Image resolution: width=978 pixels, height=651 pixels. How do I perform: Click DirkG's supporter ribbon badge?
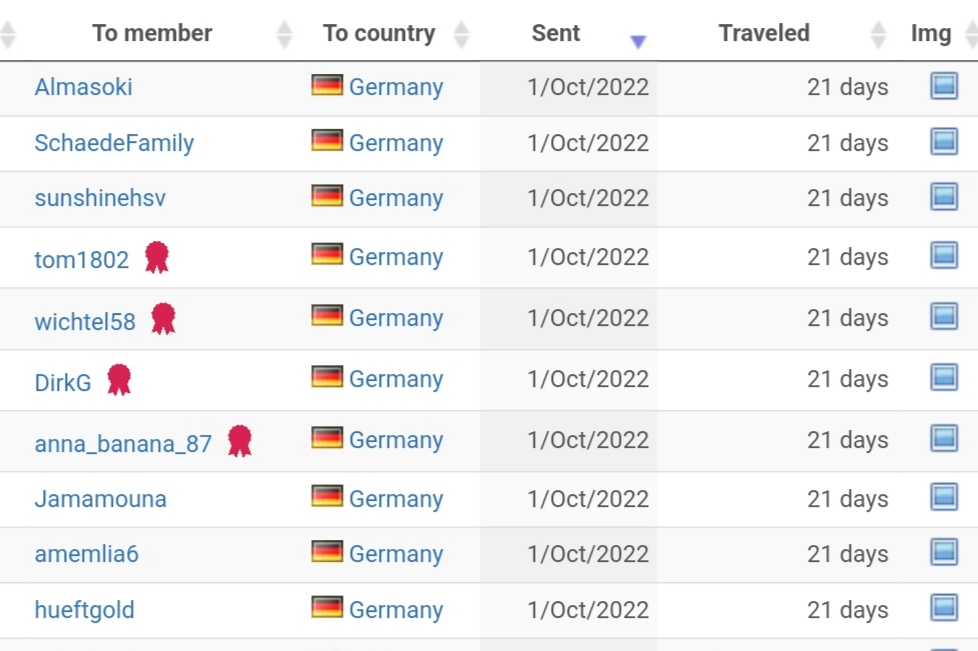click(x=119, y=380)
